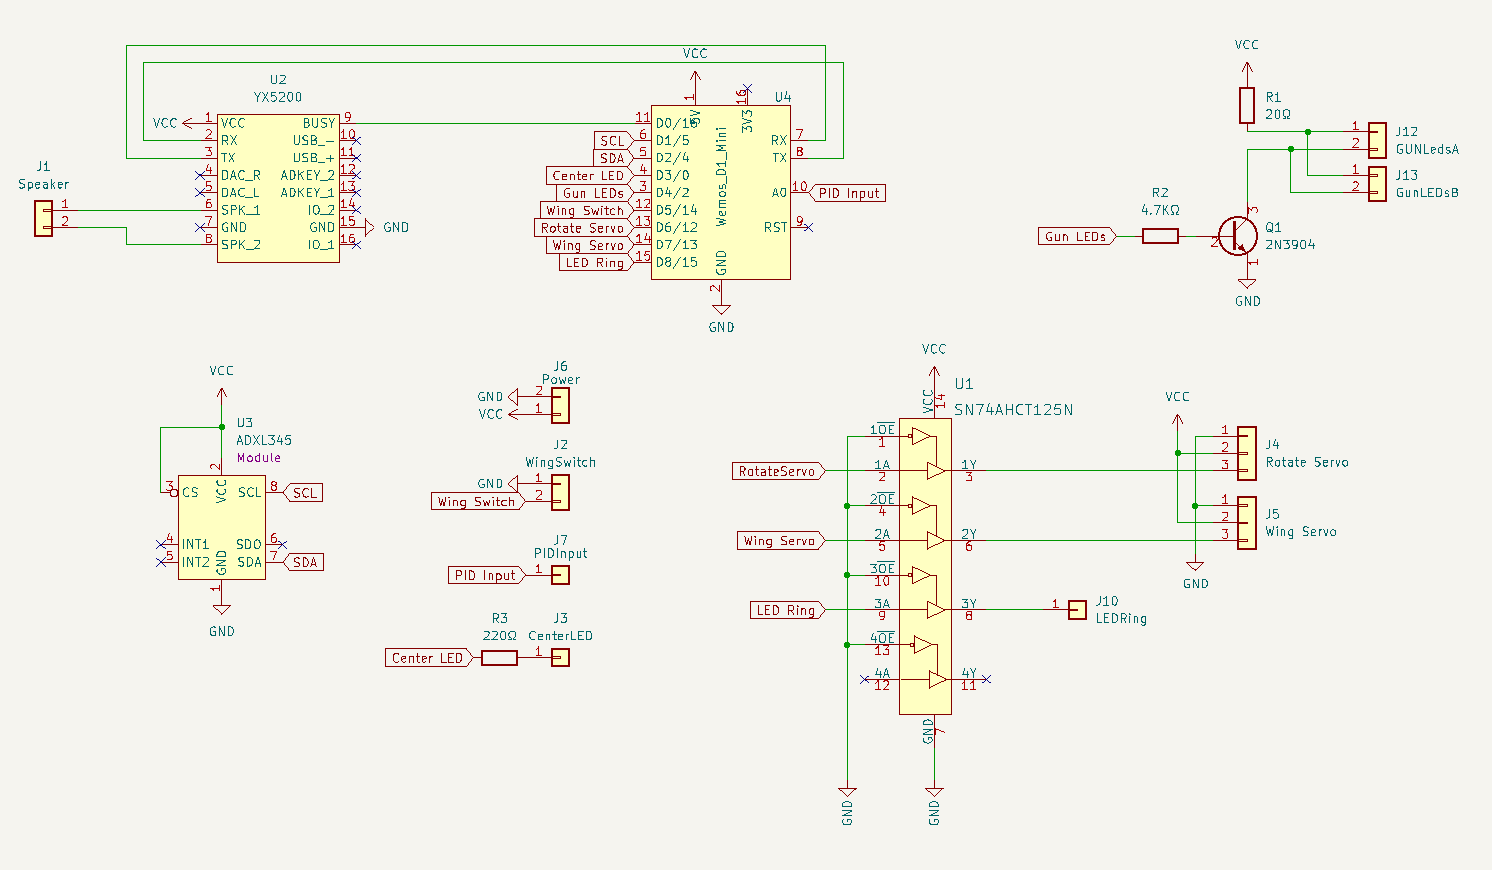This screenshot has height=870, width=1492.
Task: Click the J7 PIDInput connector pin
Action: [x=561, y=575]
